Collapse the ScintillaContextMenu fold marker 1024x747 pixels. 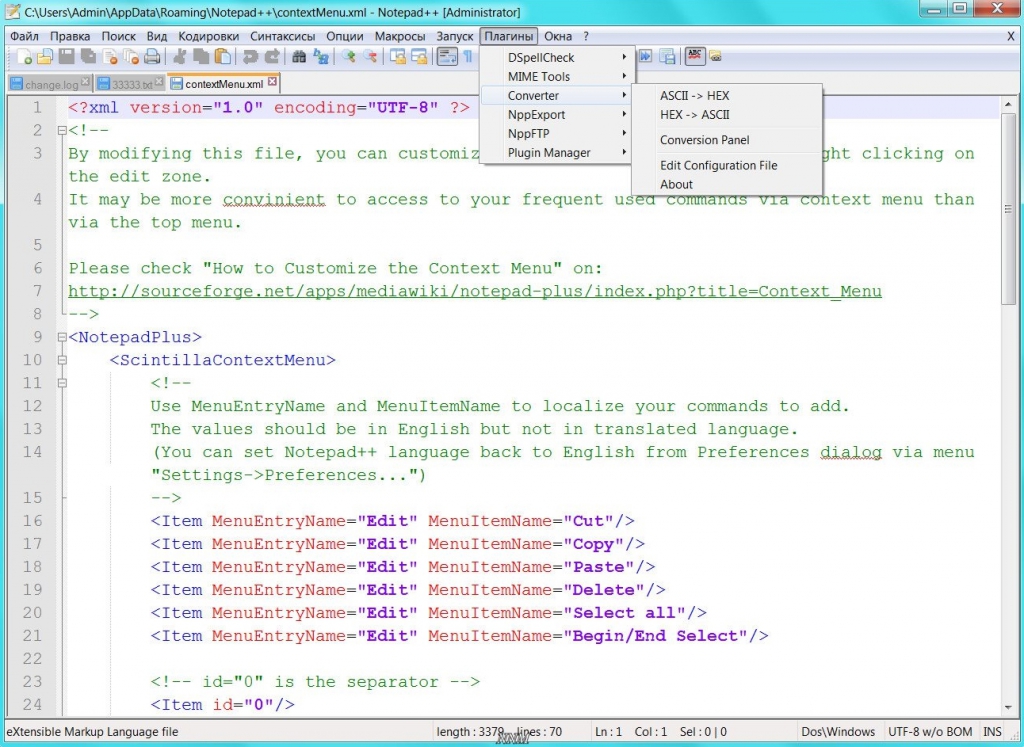coord(61,360)
